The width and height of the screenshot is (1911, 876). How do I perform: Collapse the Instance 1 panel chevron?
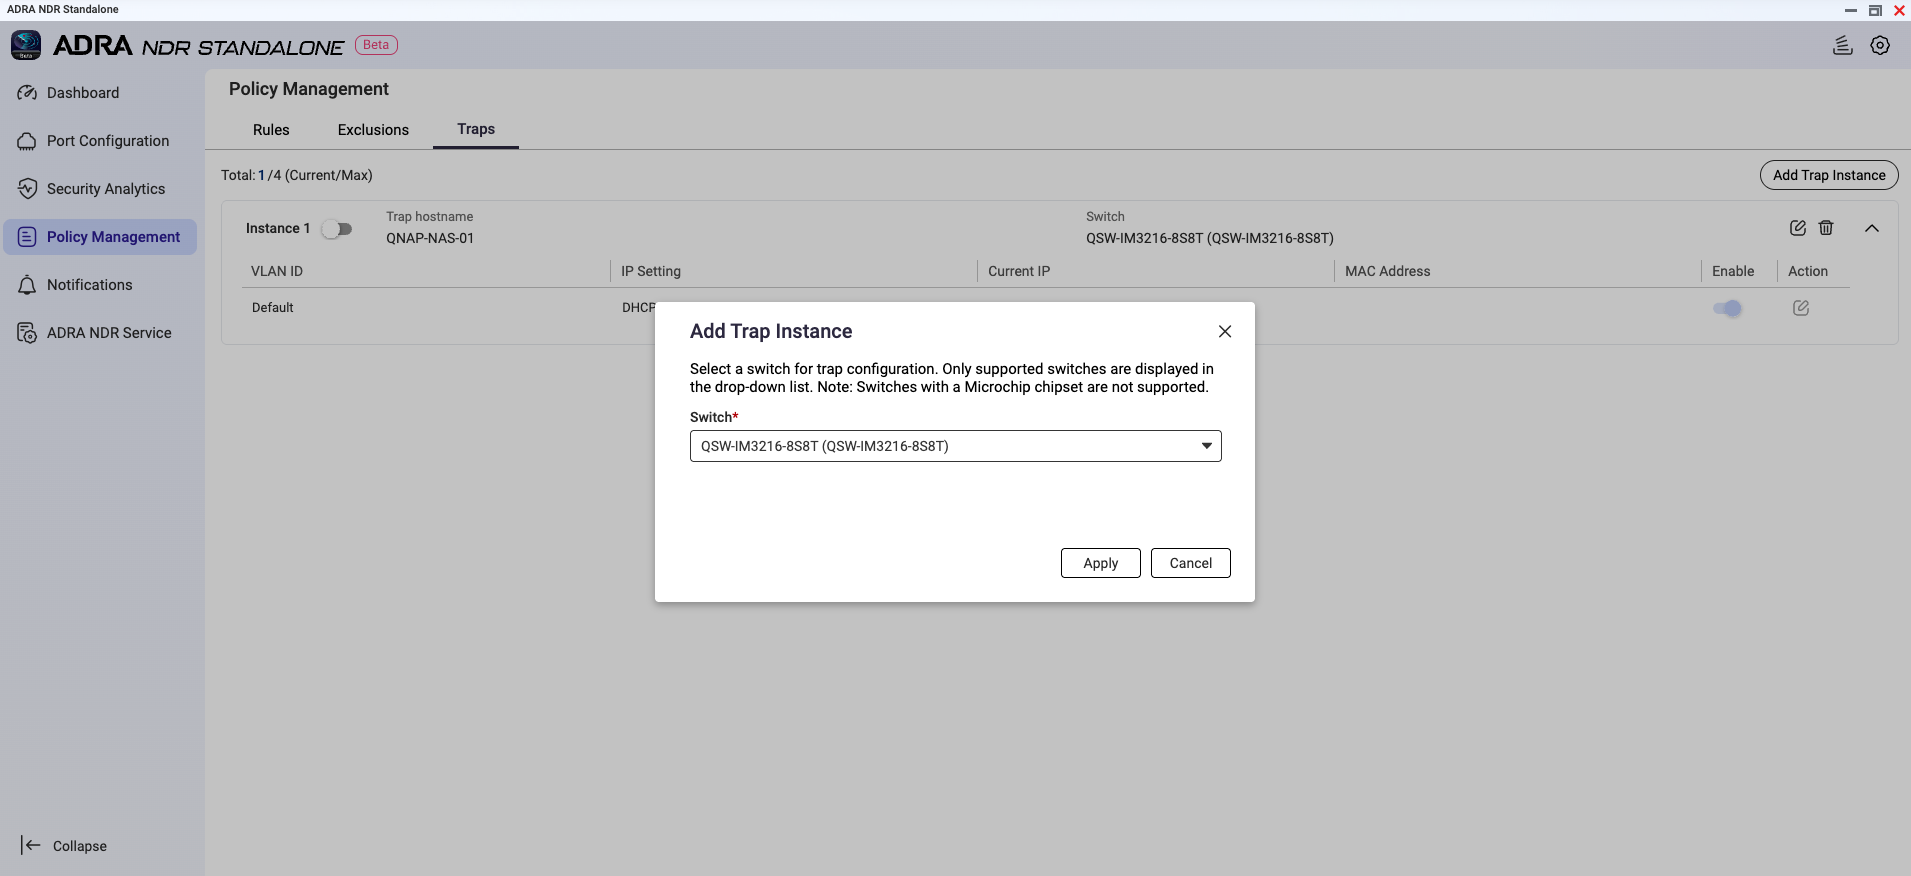click(x=1871, y=228)
